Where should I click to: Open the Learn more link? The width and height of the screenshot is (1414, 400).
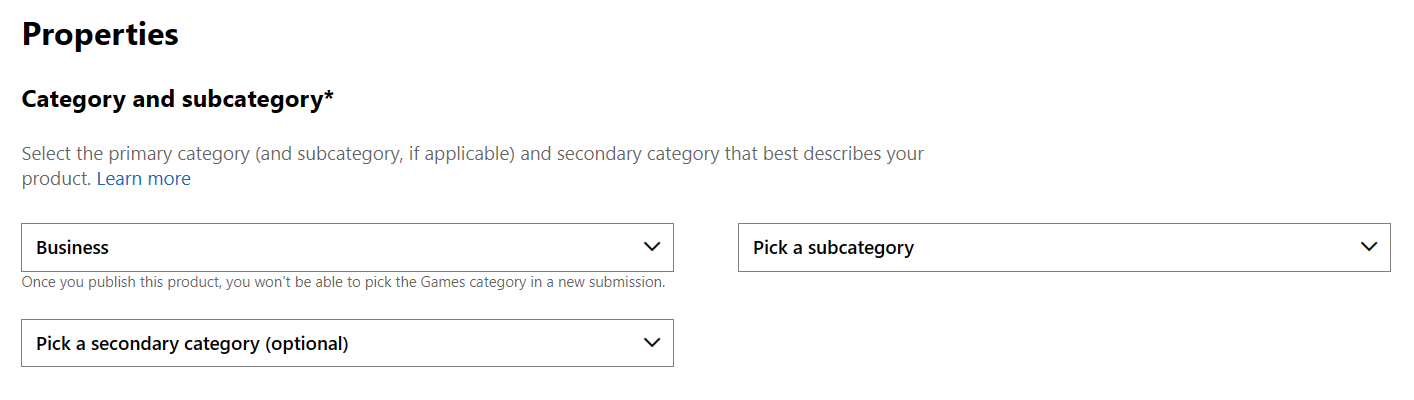(143, 179)
